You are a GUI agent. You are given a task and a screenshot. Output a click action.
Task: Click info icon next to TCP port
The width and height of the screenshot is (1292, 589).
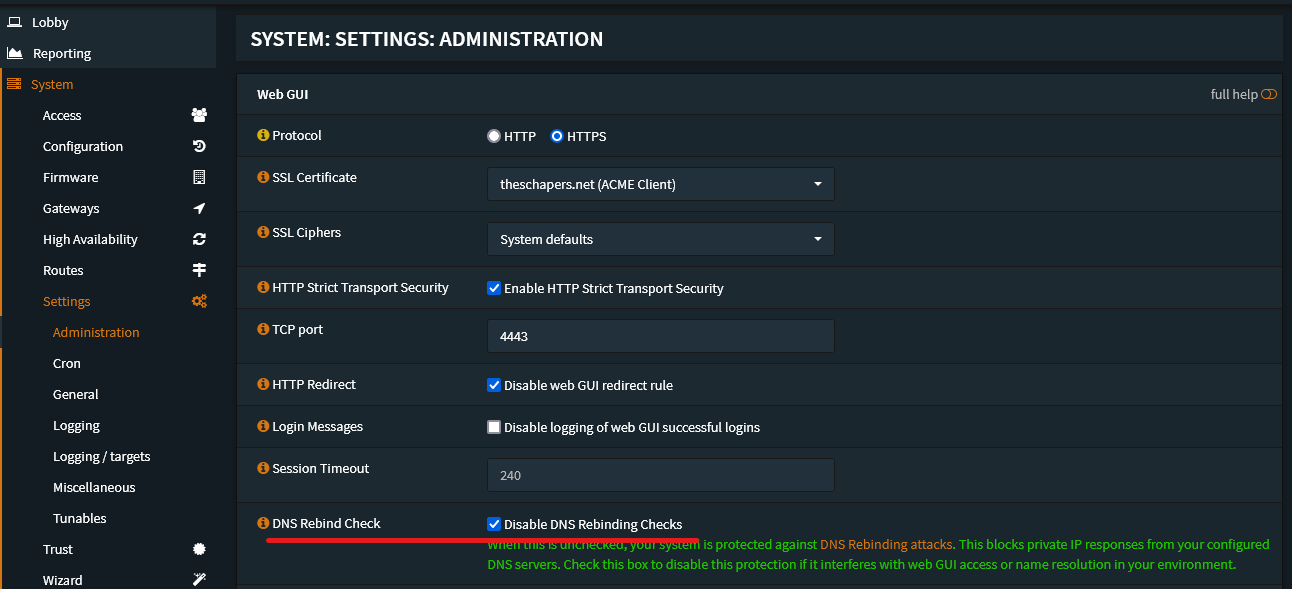click(263, 329)
